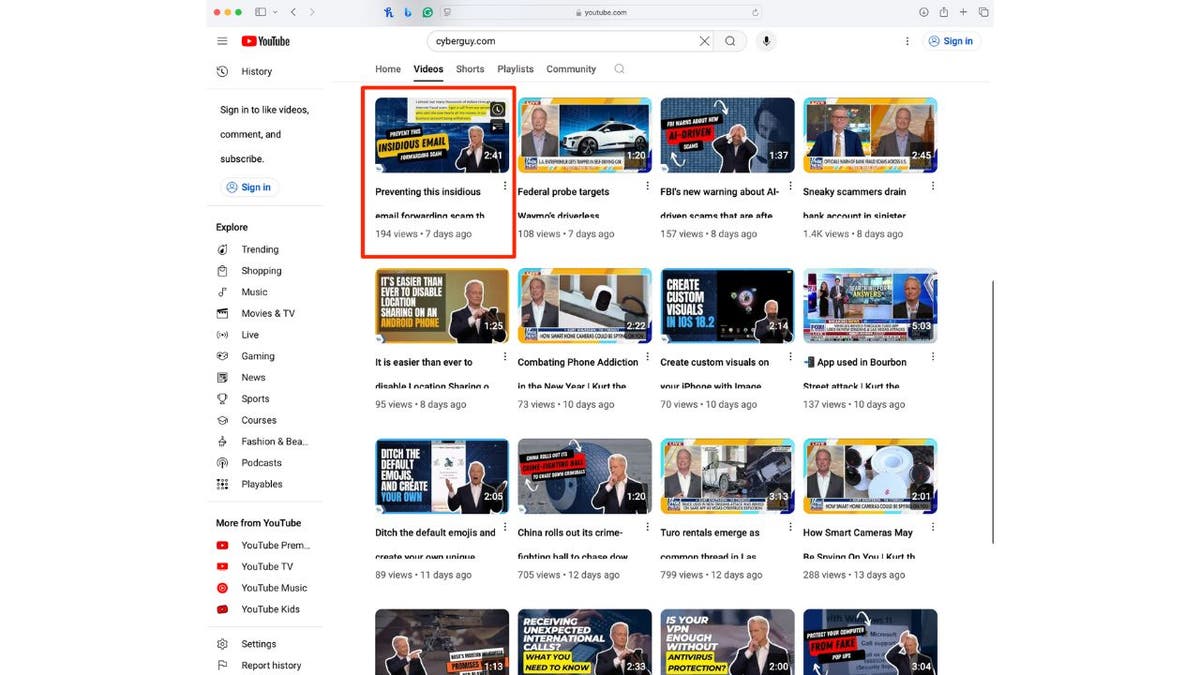Click the sidebar Sign in link
The height and width of the screenshot is (675, 1200).
coord(249,186)
